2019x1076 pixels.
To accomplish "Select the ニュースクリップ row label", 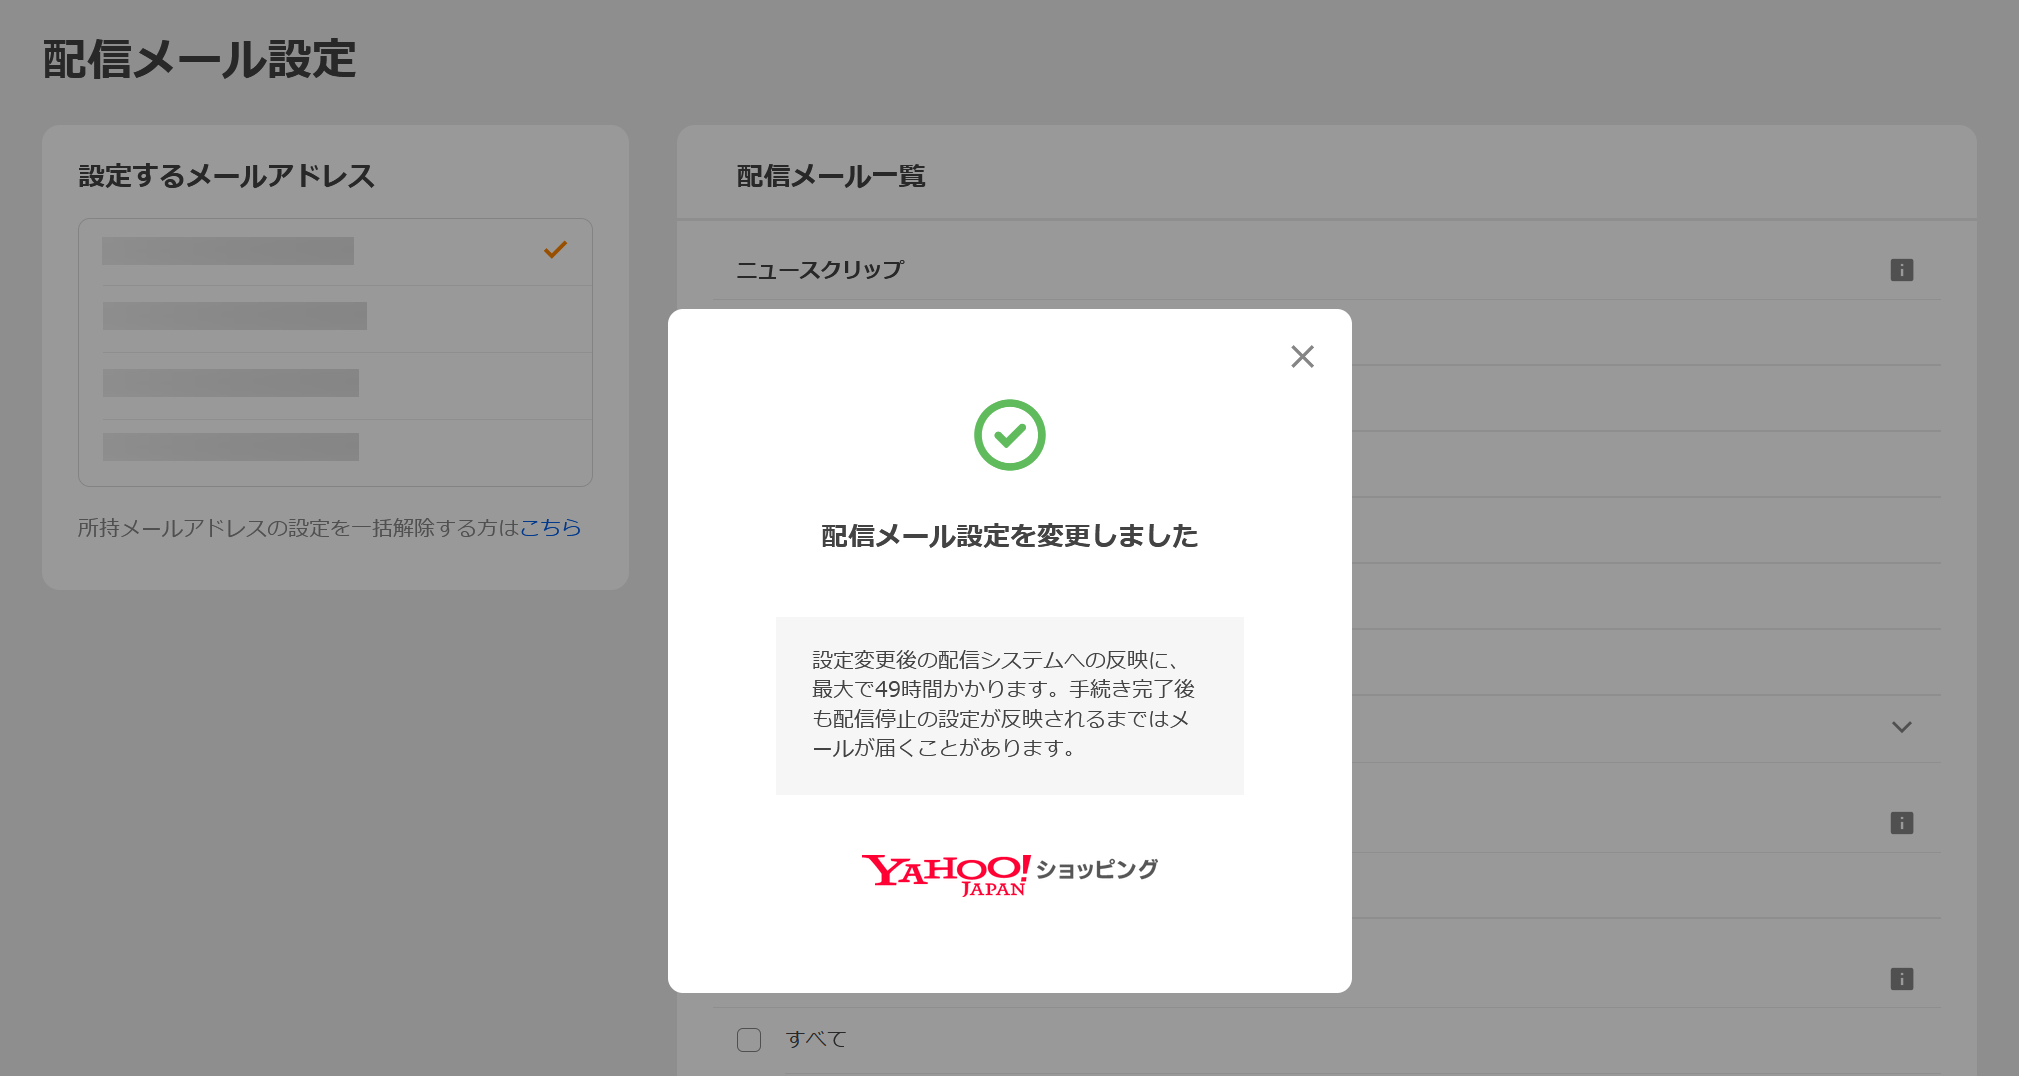I will 820,270.
